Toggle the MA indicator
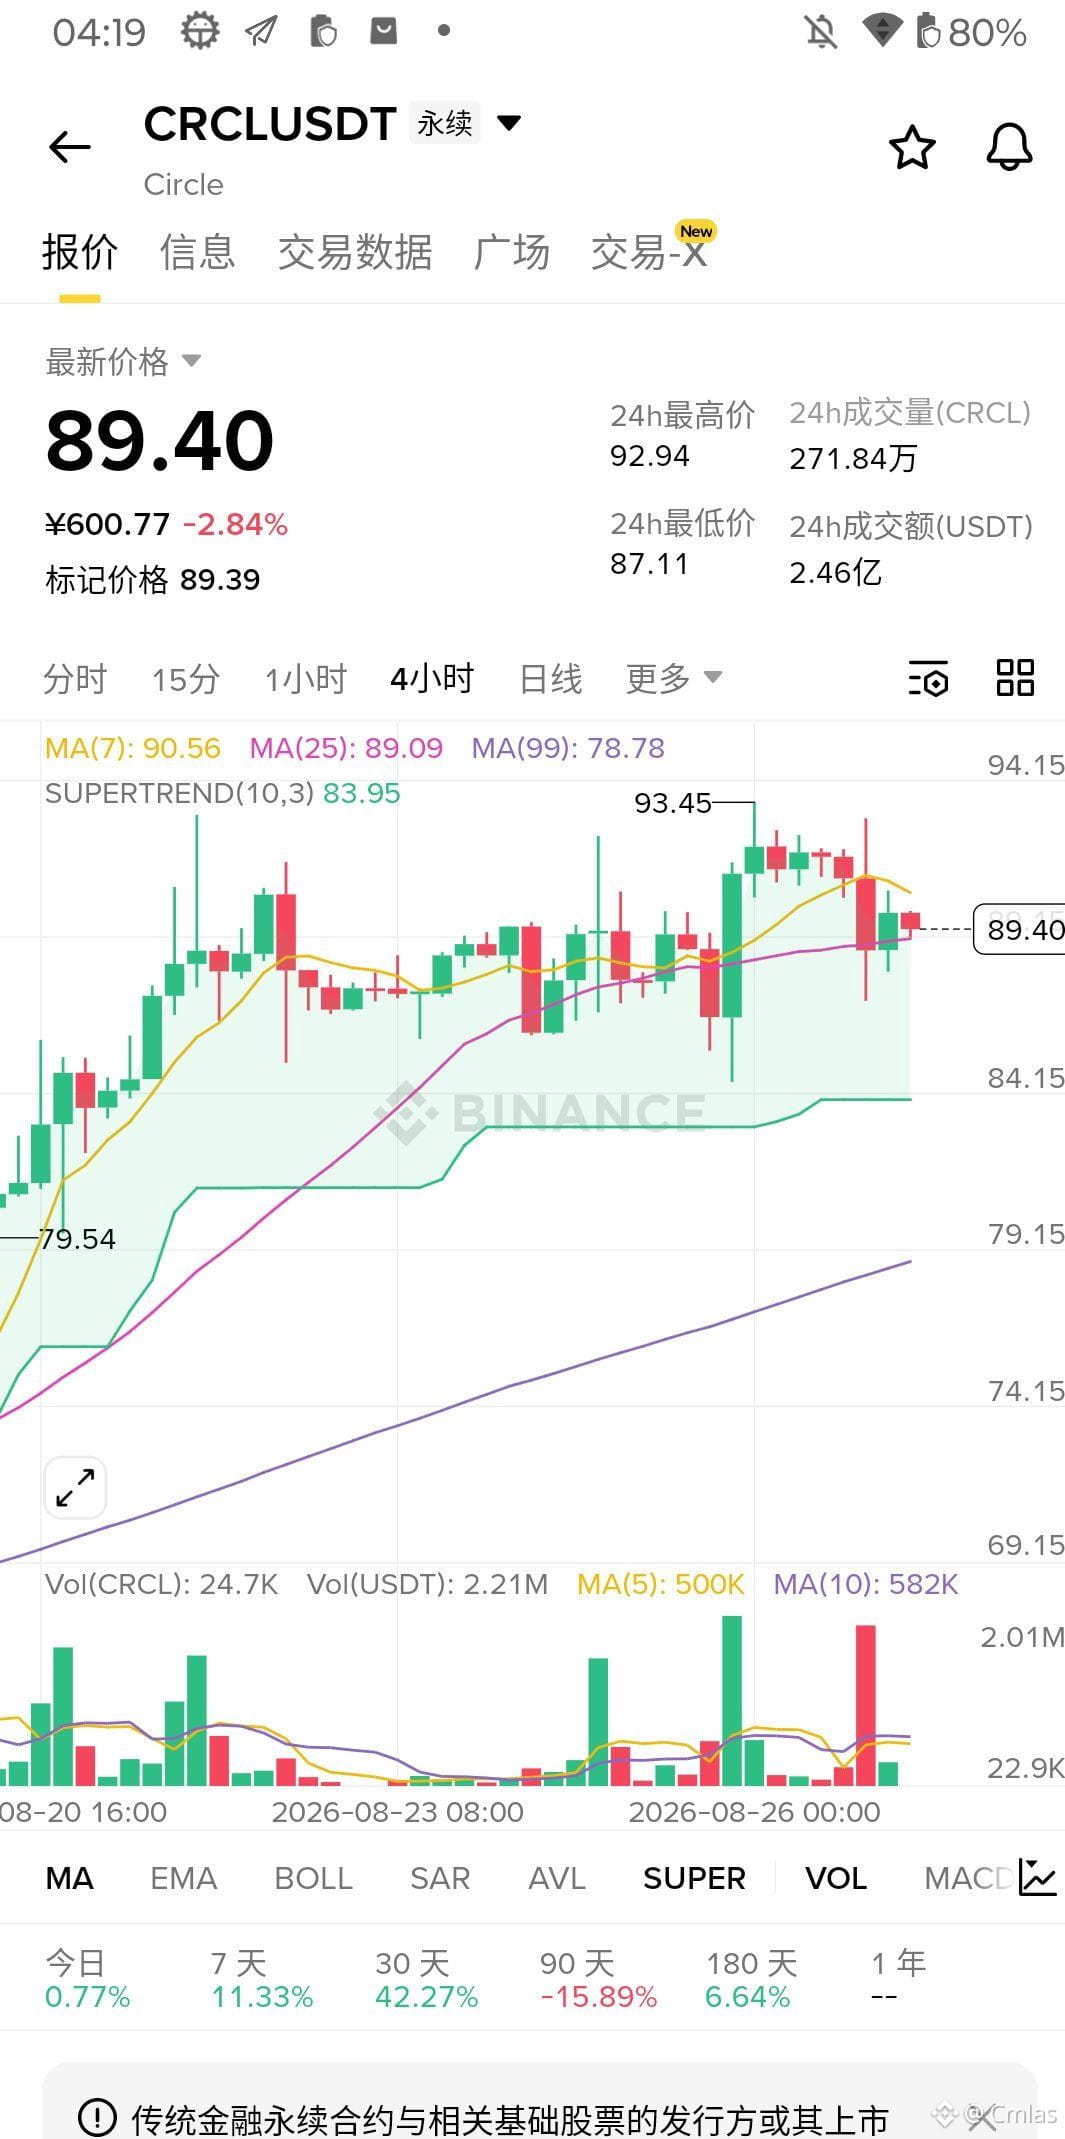 pyautogui.click(x=70, y=1878)
